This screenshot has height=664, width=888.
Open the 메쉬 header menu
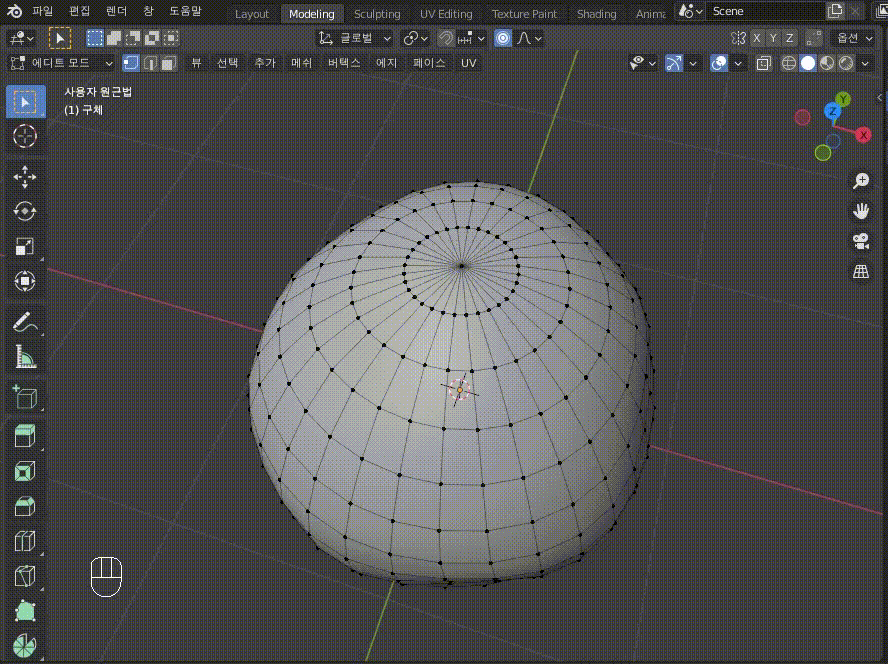click(x=302, y=63)
